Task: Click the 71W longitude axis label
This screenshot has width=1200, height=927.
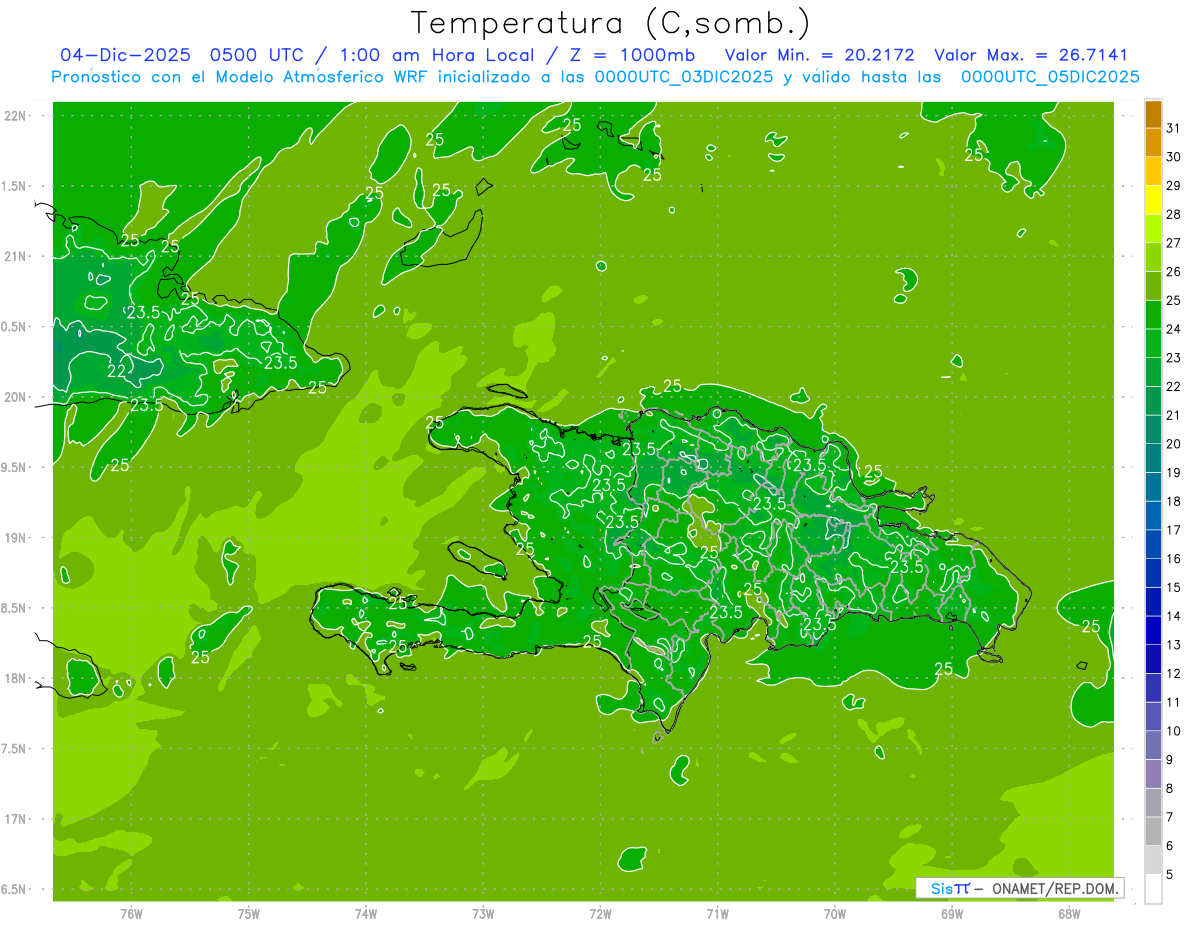Action: pyautogui.click(x=717, y=914)
